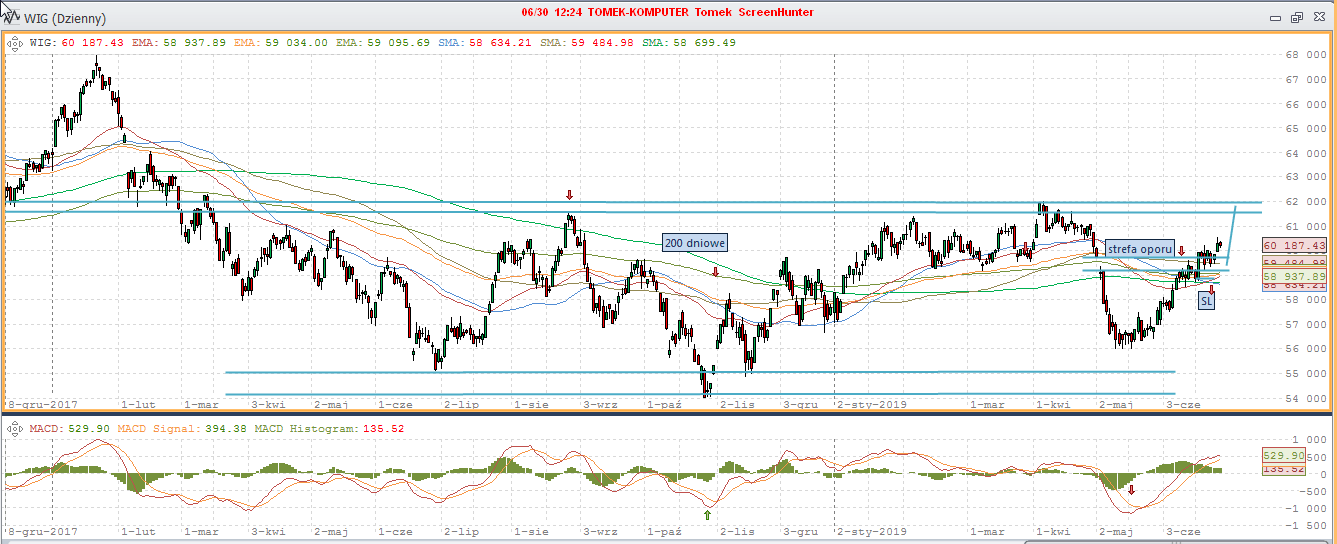The height and width of the screenshot is (544, 1337).
Task: Close the WIG (Dzienny) chart window
Action: tap(1319, 18)
